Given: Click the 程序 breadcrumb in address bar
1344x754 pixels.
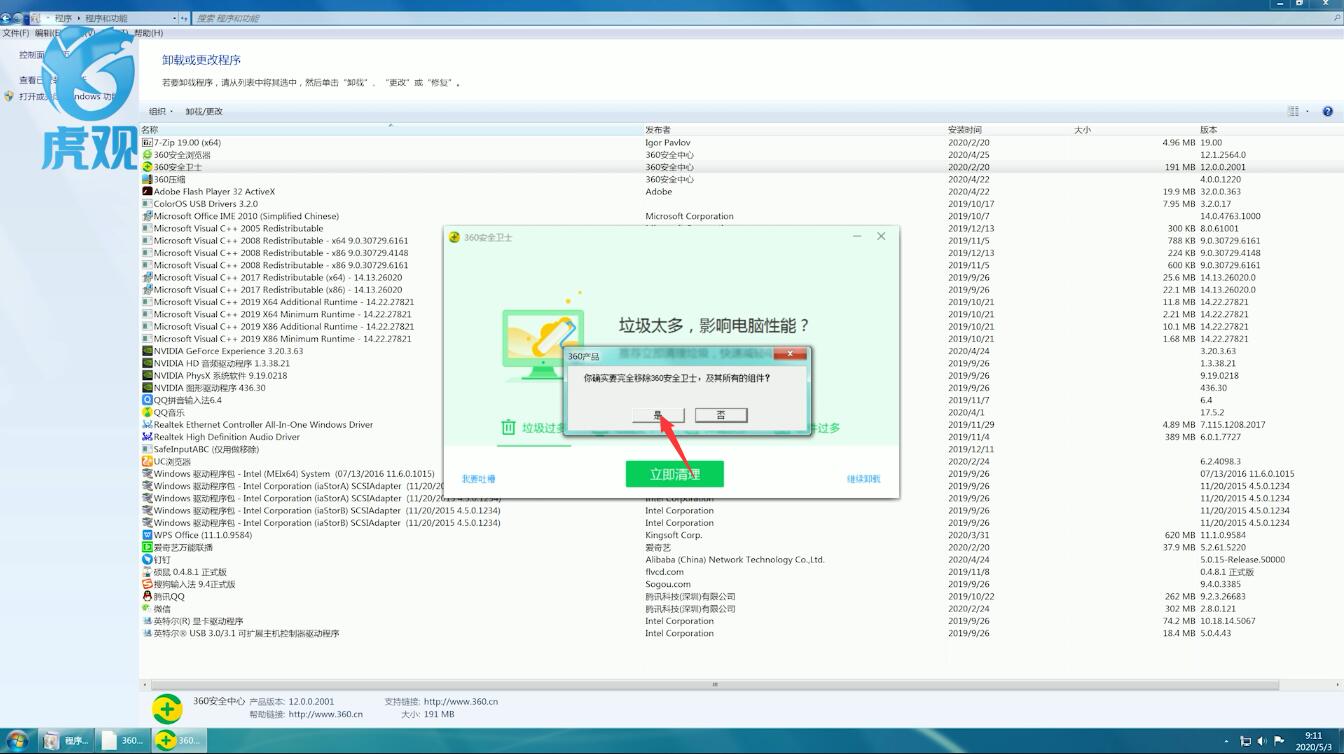Looking at the screenshot, I should [63, 18].
